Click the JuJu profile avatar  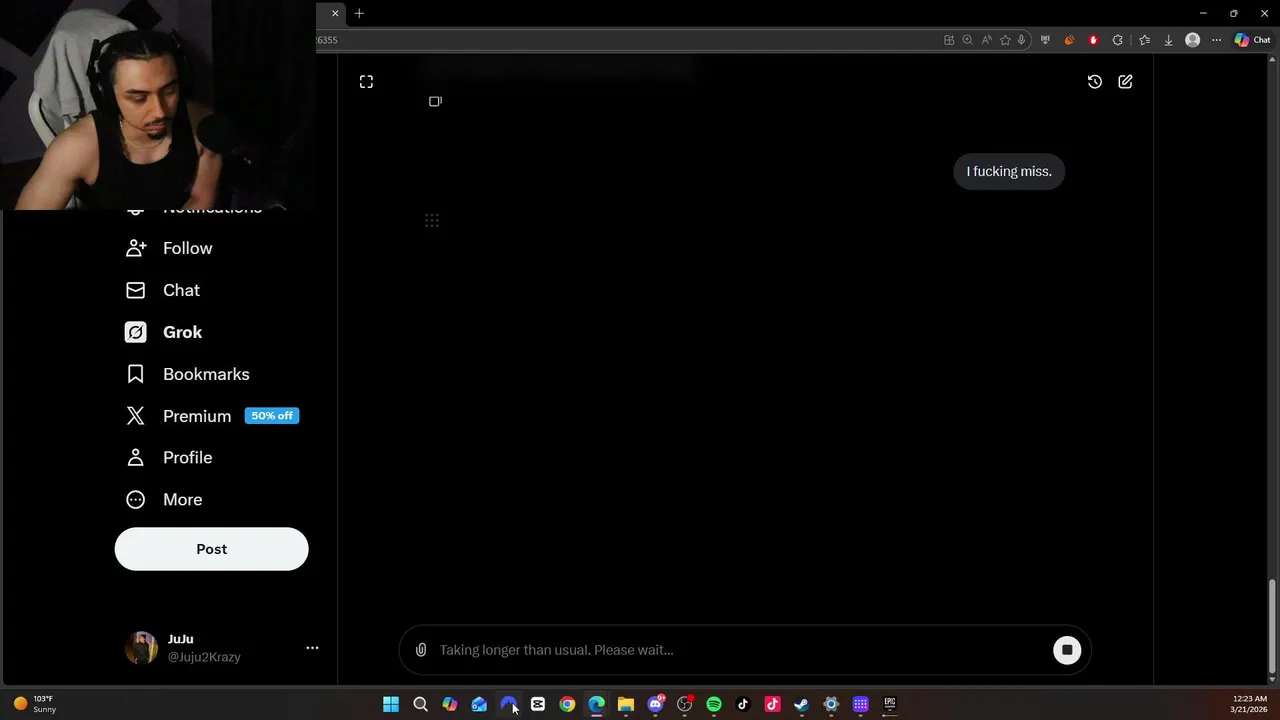[x=141, y=648]
